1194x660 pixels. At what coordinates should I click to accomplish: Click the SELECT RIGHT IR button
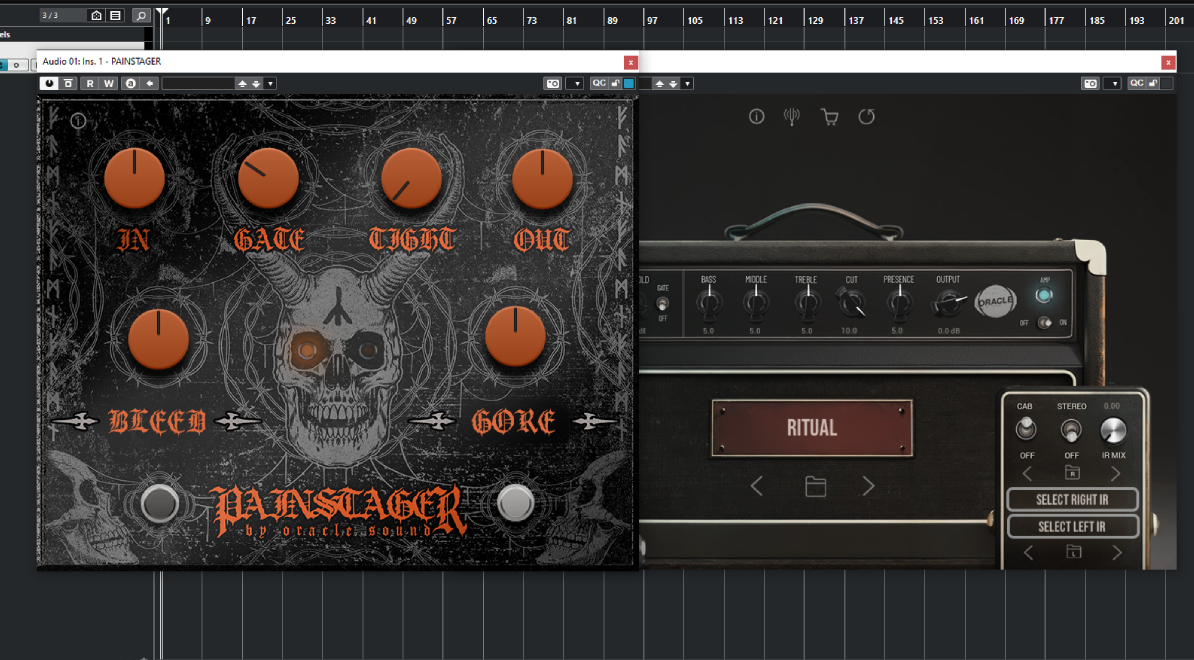1072,500
